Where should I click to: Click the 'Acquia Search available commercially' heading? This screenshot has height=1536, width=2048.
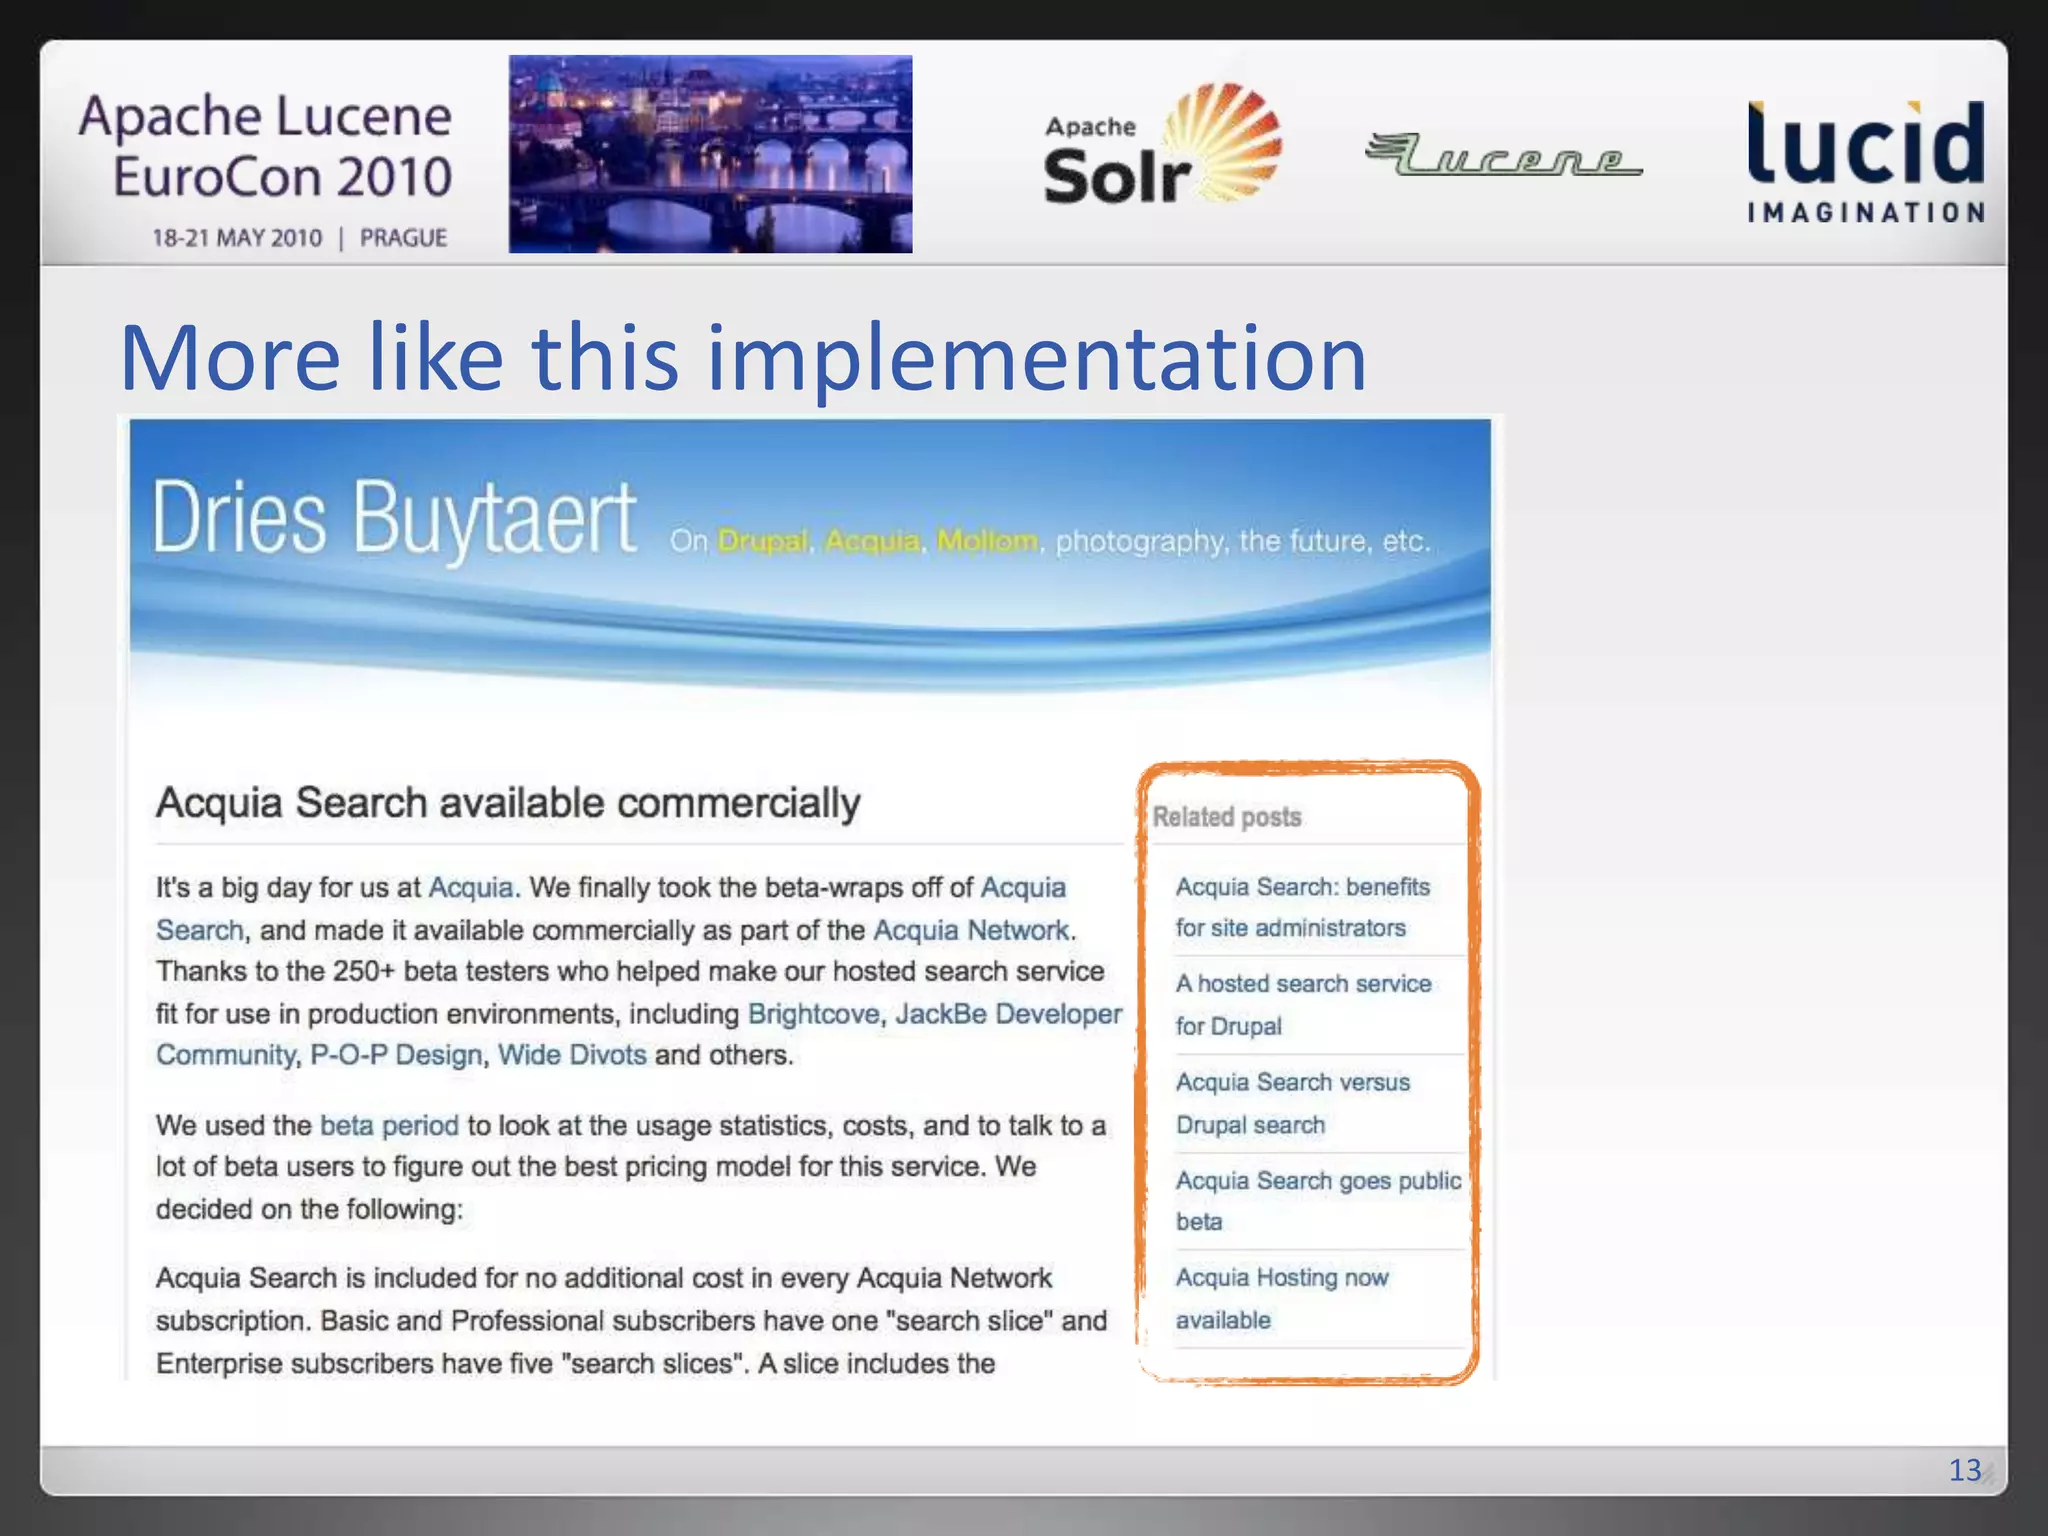(x=508, y=803)
